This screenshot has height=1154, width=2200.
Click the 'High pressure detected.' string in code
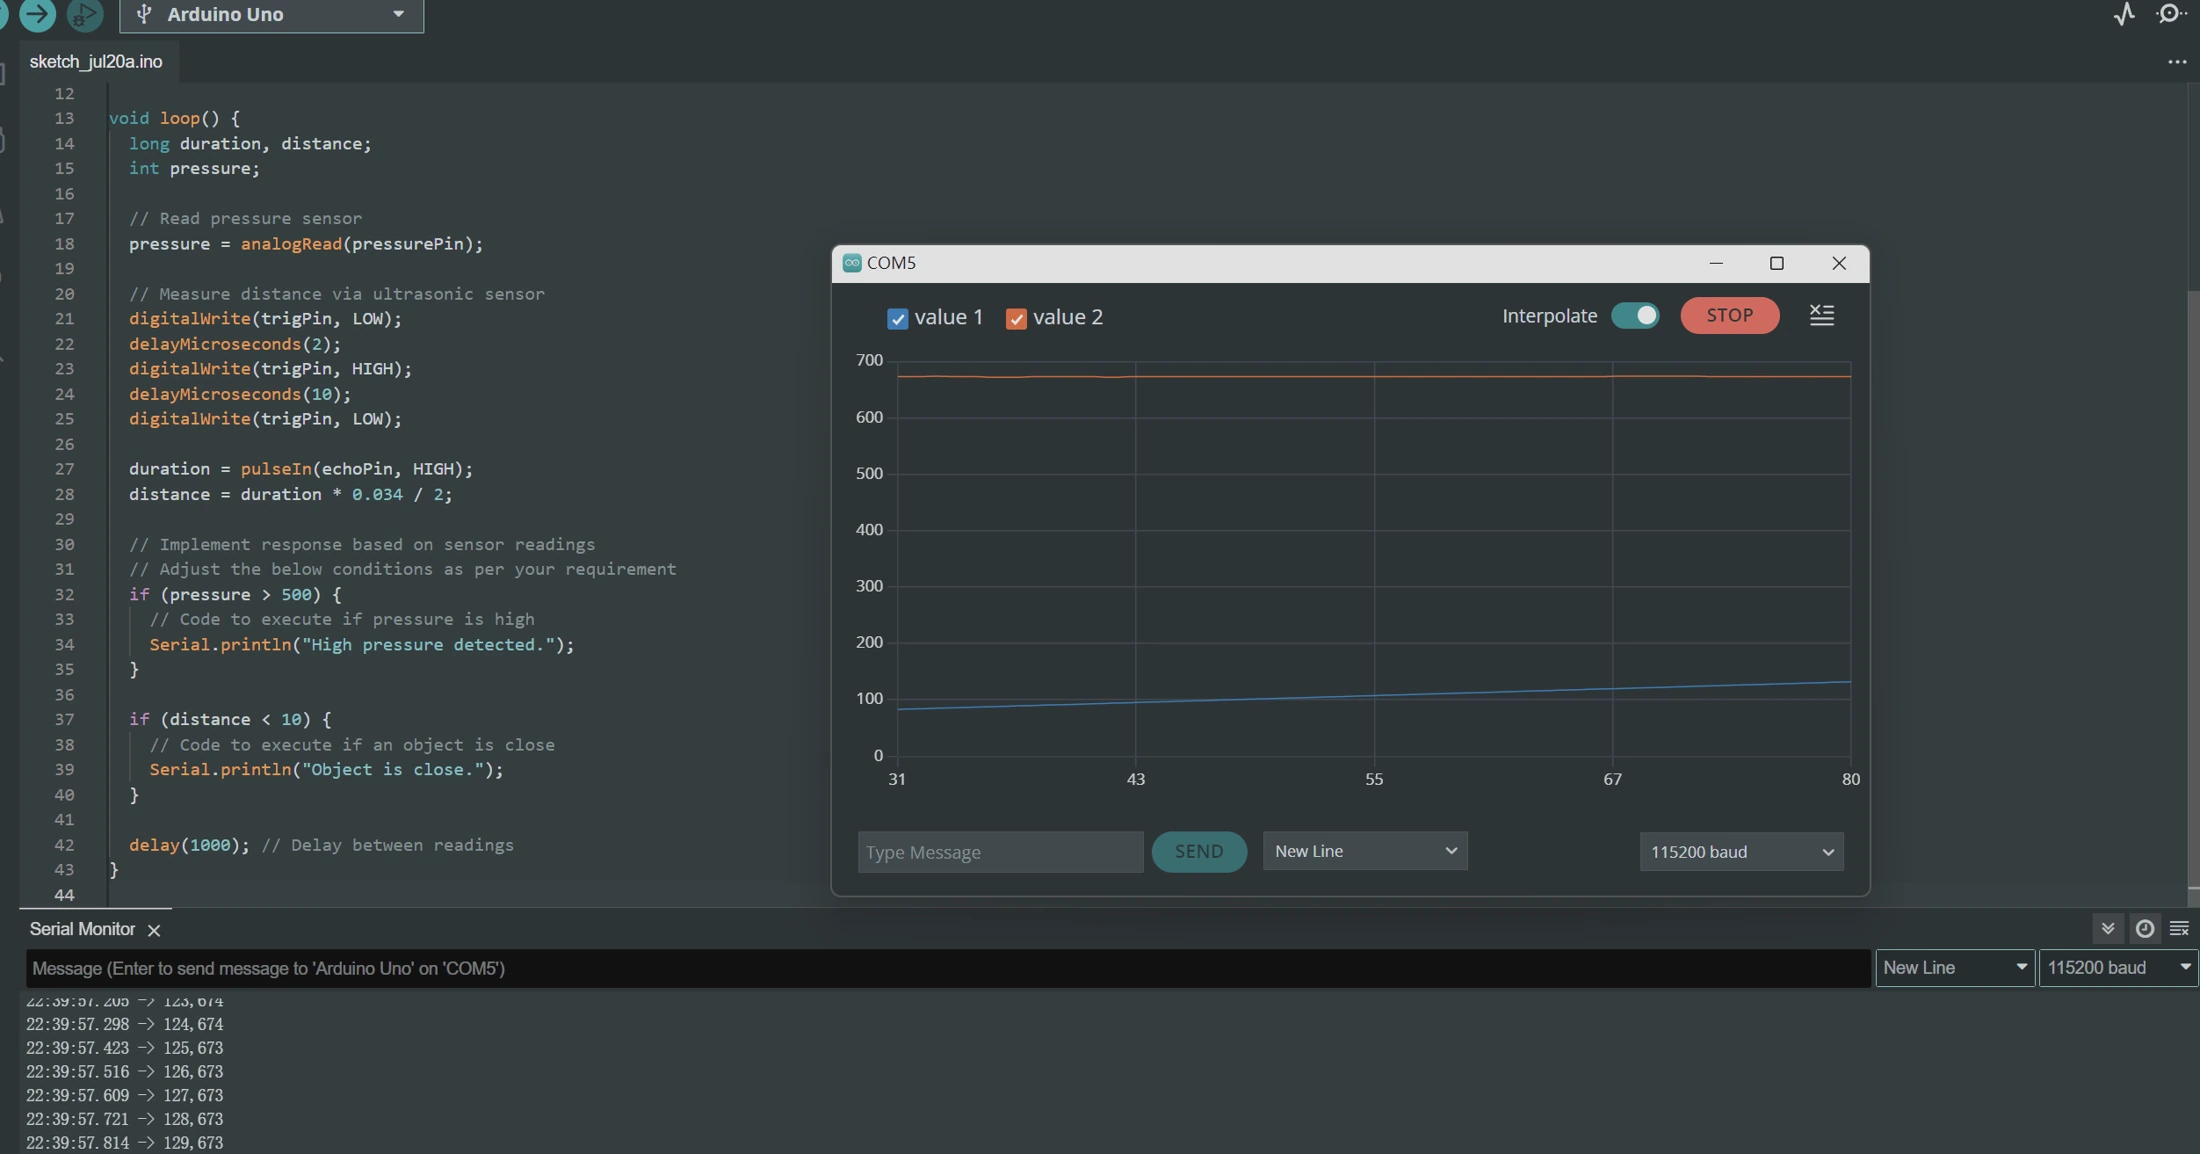(428, 645)
